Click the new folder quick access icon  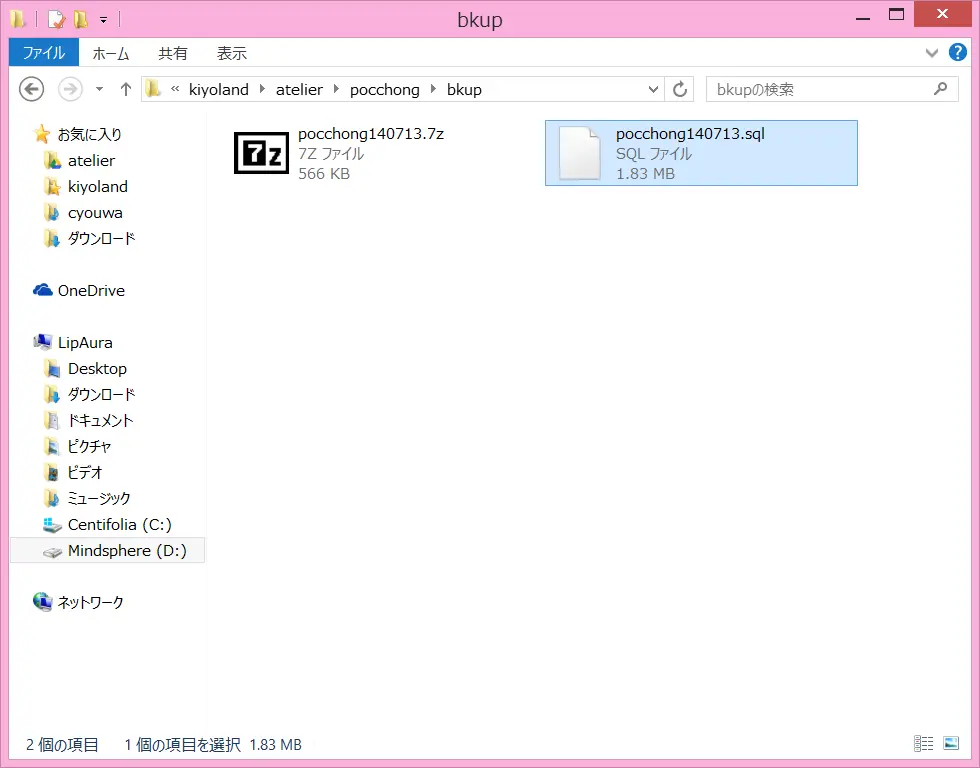coord(81,19)
